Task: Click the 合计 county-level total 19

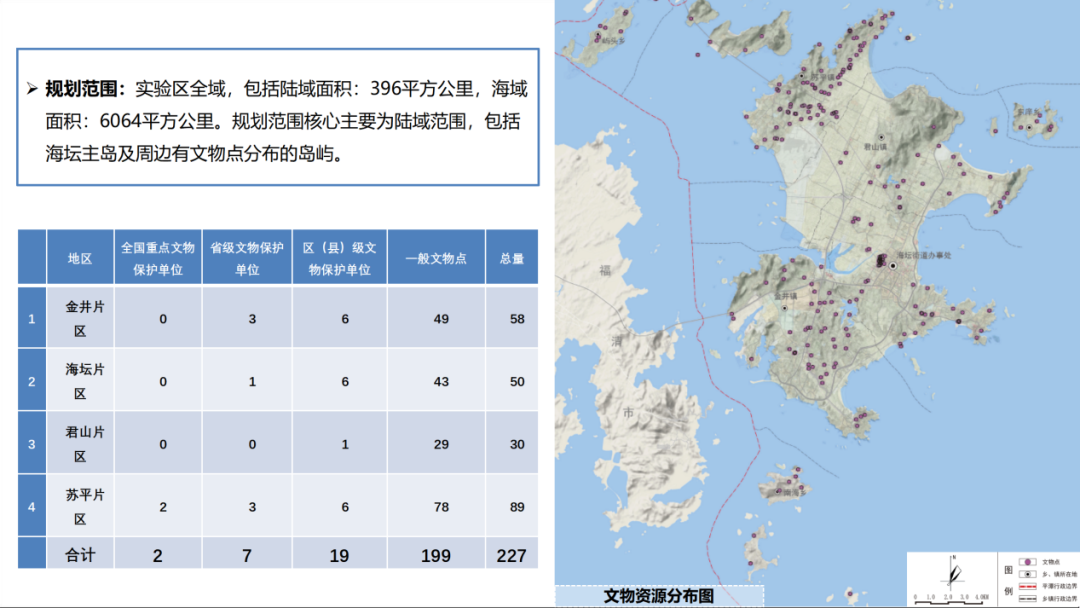Action: [x=339, y=556]
